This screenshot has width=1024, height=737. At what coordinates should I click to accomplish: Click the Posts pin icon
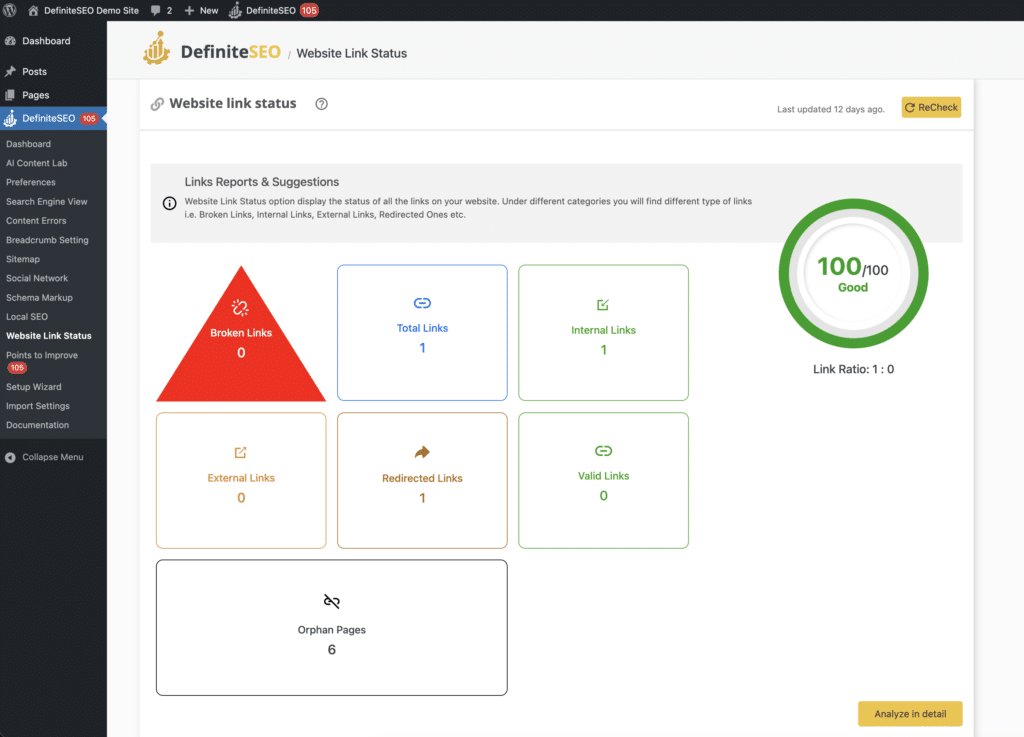coord(10,71)
